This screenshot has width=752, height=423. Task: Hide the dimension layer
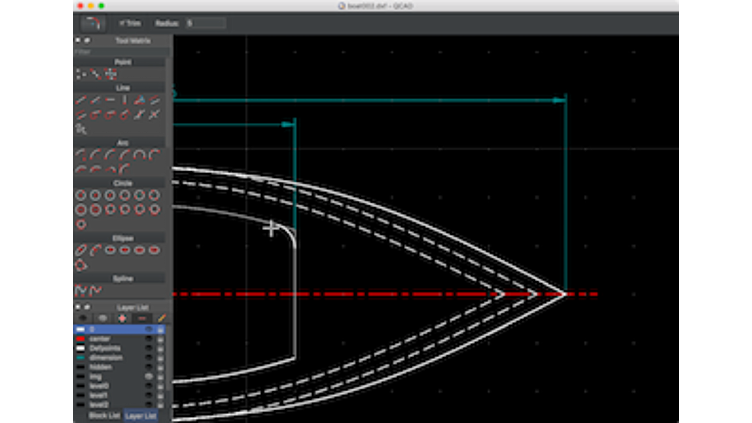(149, 357)
